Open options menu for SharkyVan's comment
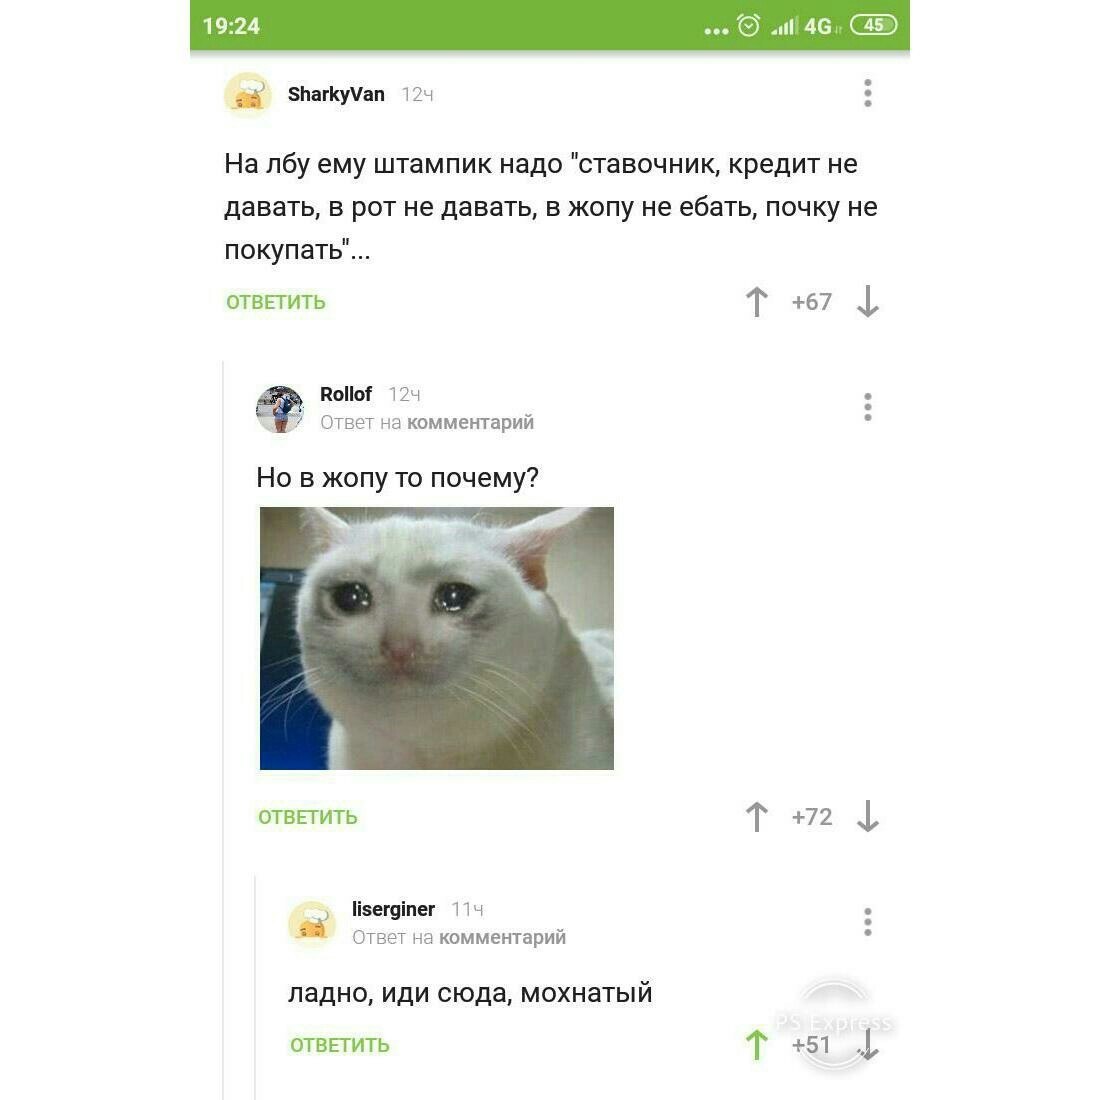Screen dimensions: 1100x1100 (868, 93)
